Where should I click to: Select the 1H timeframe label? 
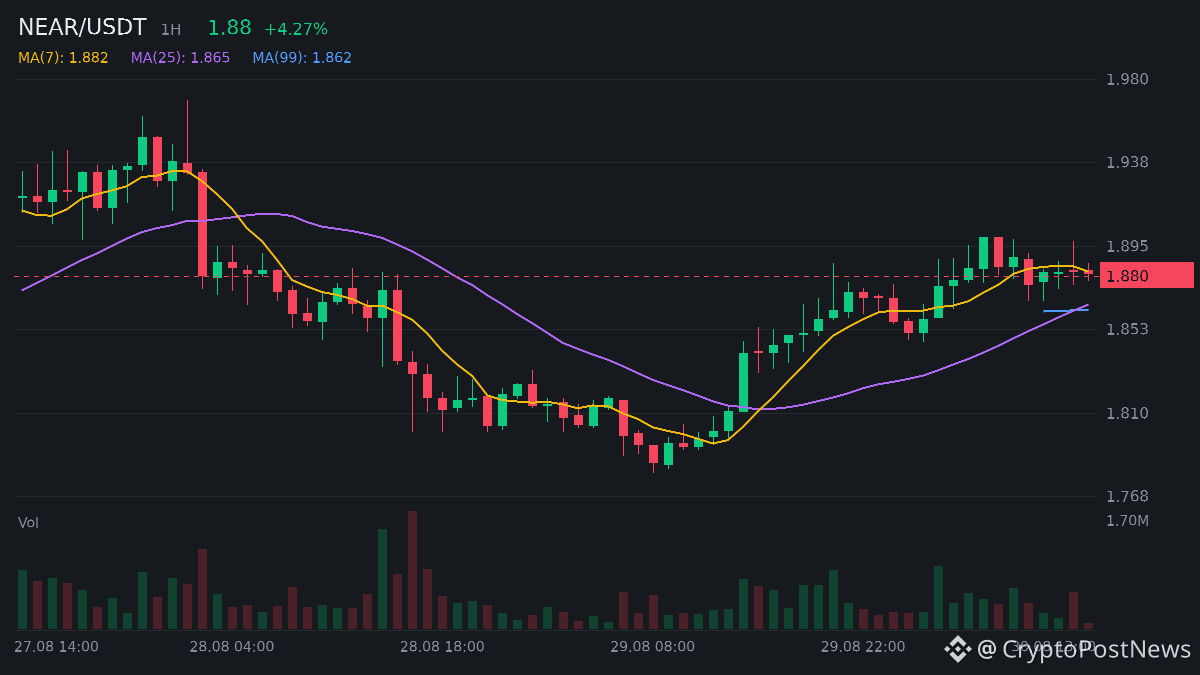tap(171, 30)
